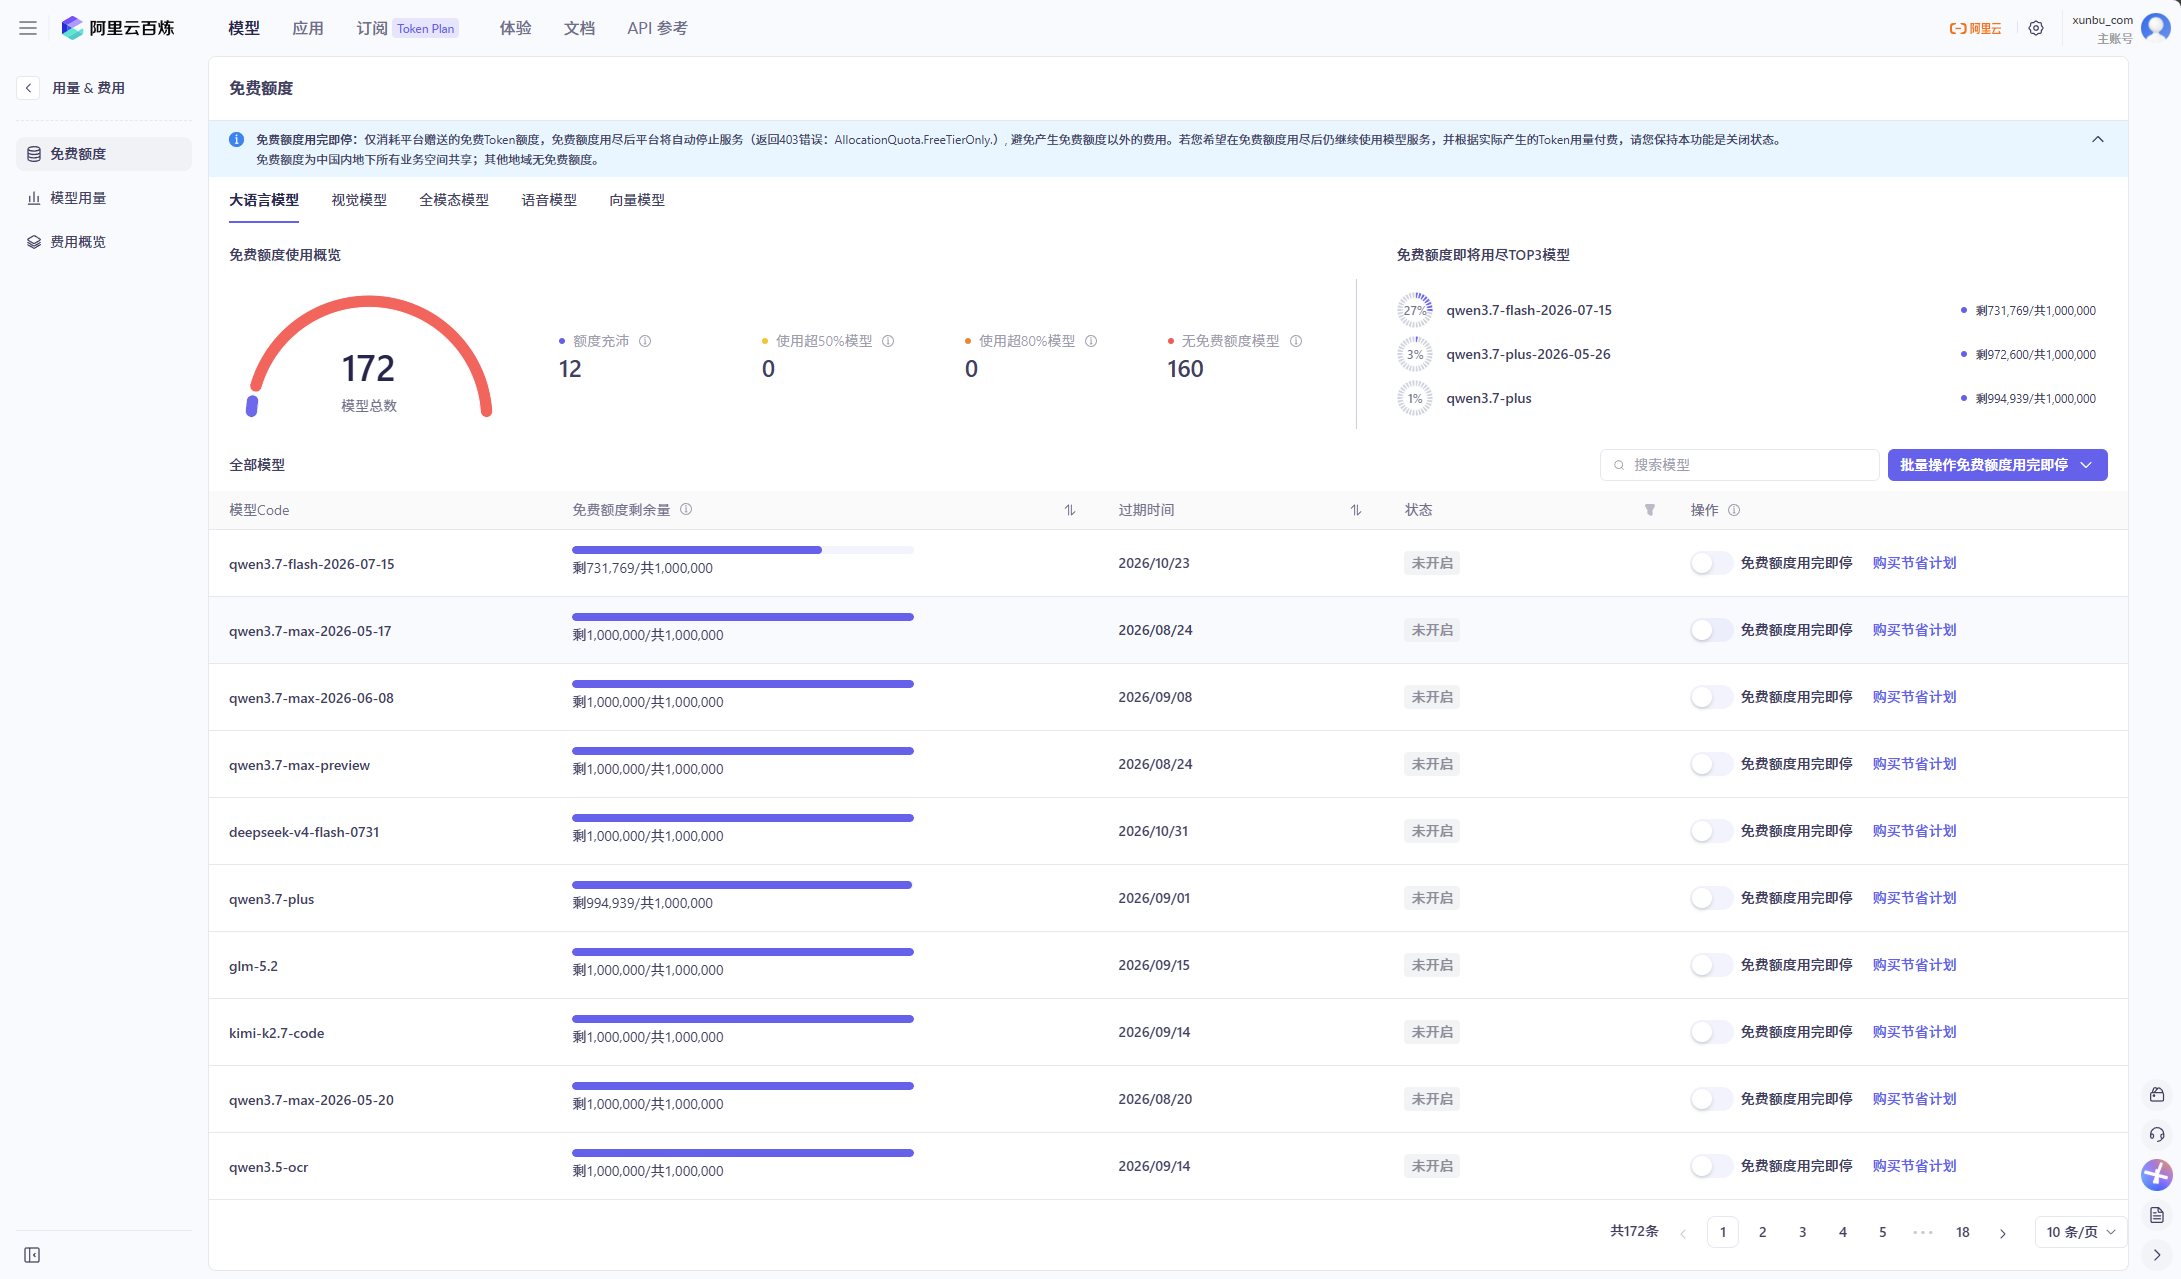Open the 10 条/页 page size dropdown
The width and height of the screenshot is (2181, 1279).
2080,1232
